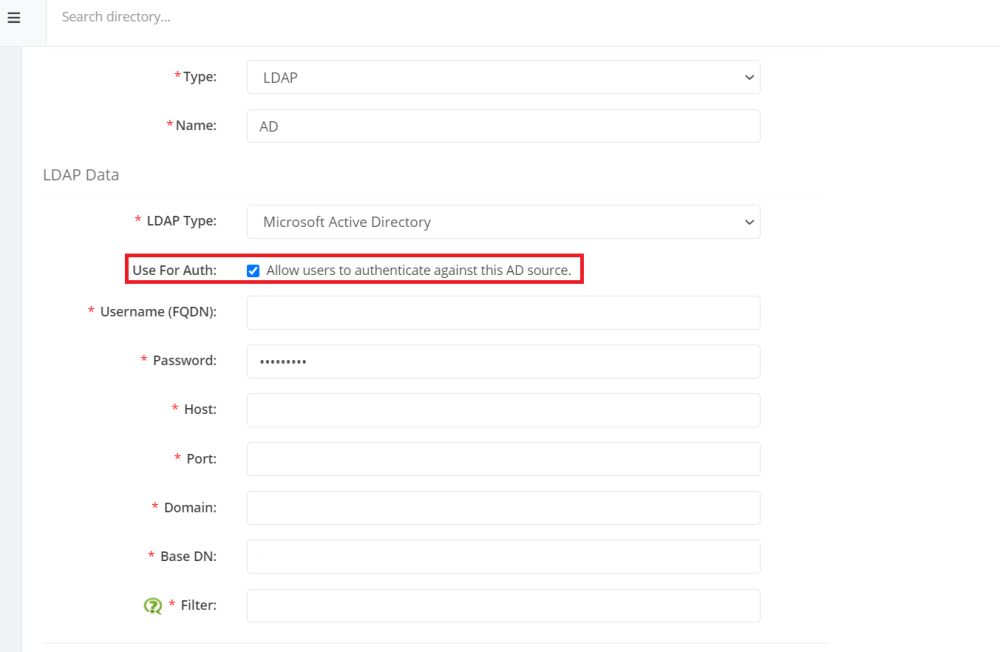Focus the Username (FQDN) input field
Image resolution: width=1000 pixels, height=652 pixels.
(503, 312)
